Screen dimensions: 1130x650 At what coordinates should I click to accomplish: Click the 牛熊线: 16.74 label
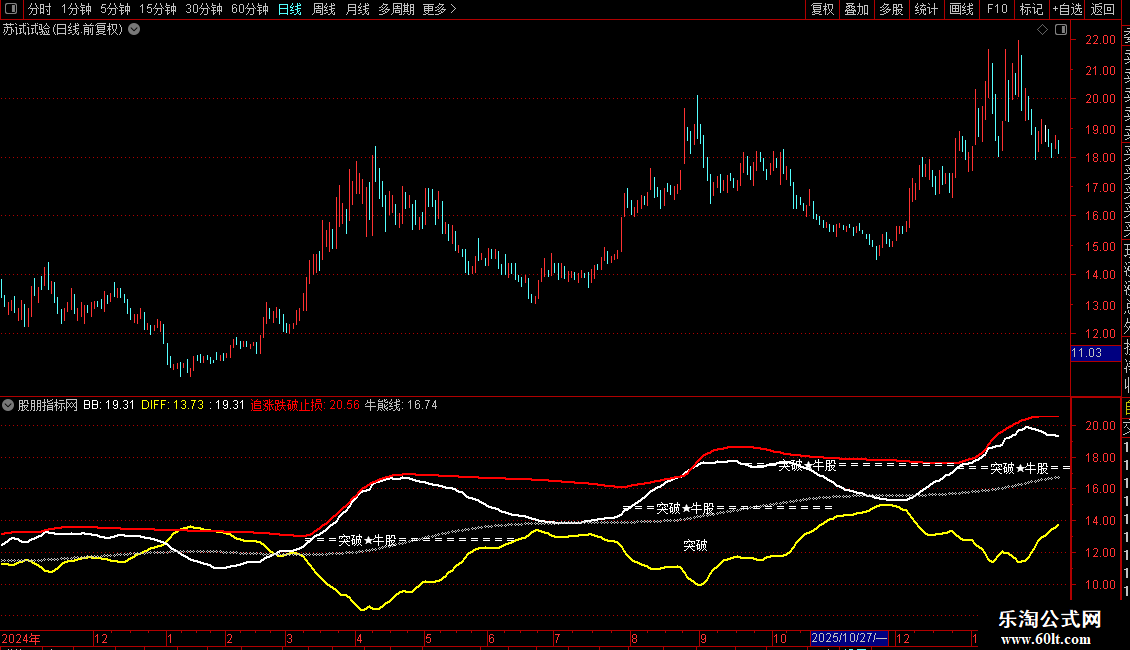click(401, 405)
